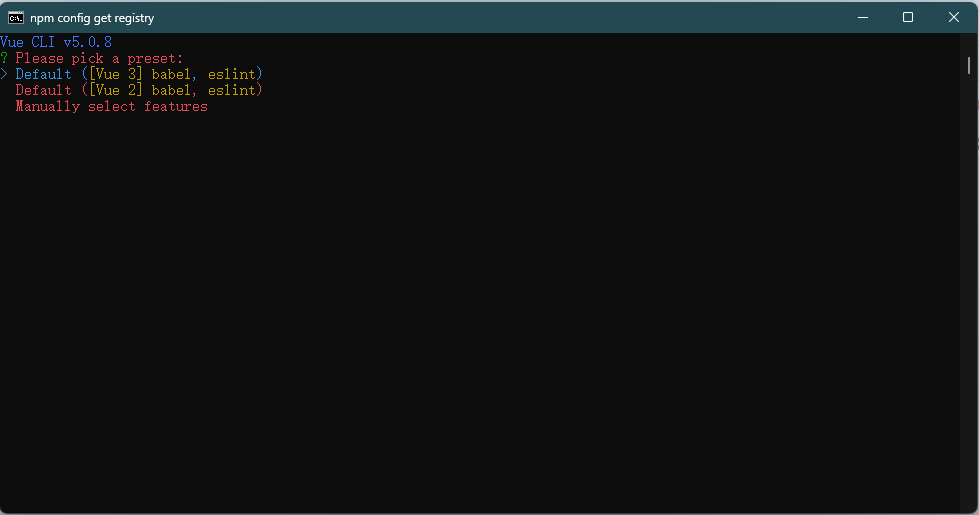Click the word 'features' in the manual option
This screenshot has height=515, width=979.
[176, 107]
